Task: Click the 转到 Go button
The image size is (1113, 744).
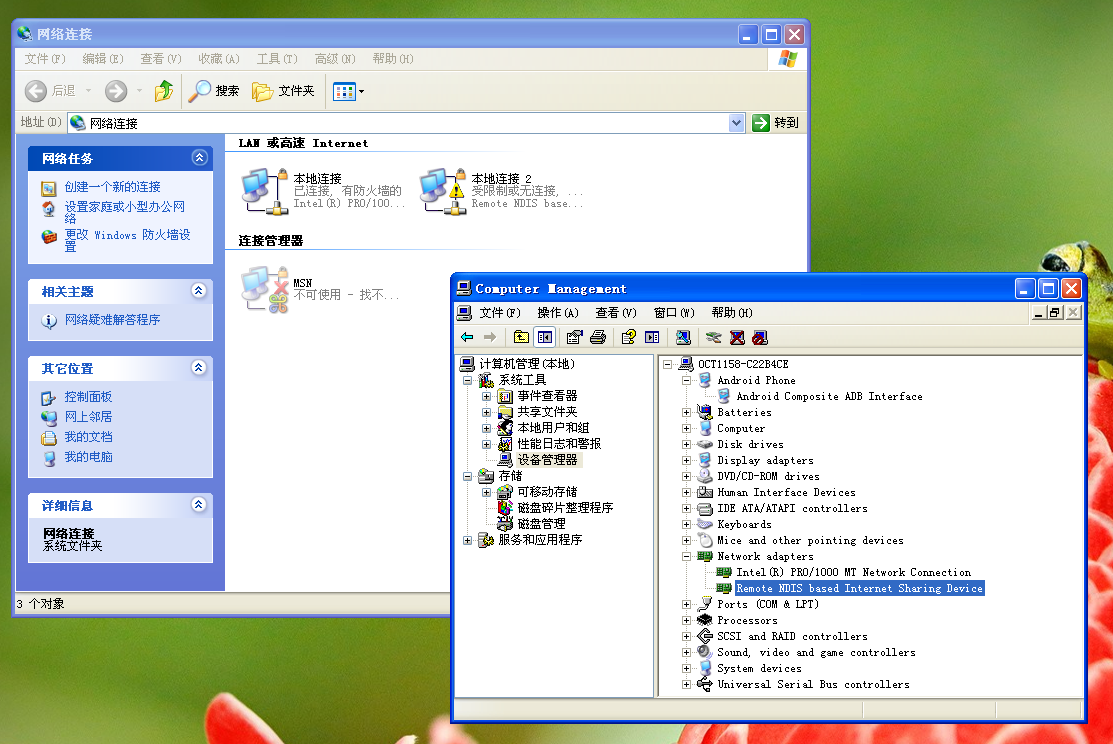Action: point(776,122)
